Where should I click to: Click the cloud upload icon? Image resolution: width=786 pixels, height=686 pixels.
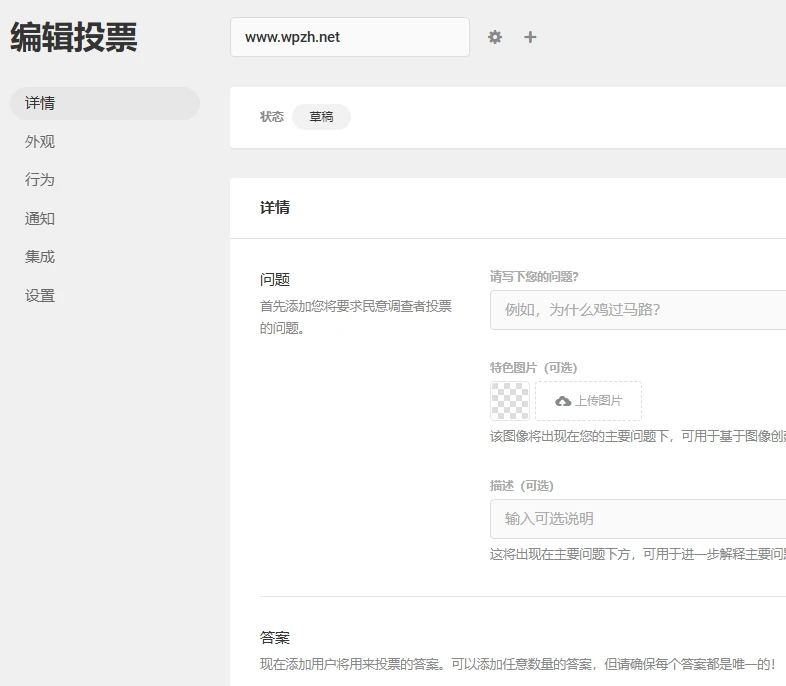pyautogui.click(x=563, y=401)
